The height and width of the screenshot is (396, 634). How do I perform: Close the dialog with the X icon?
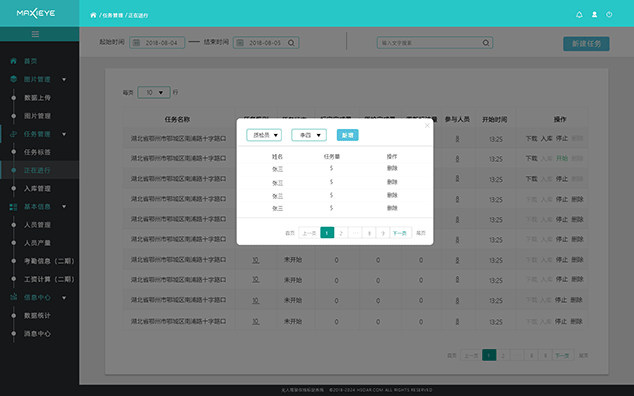point(427,125)
